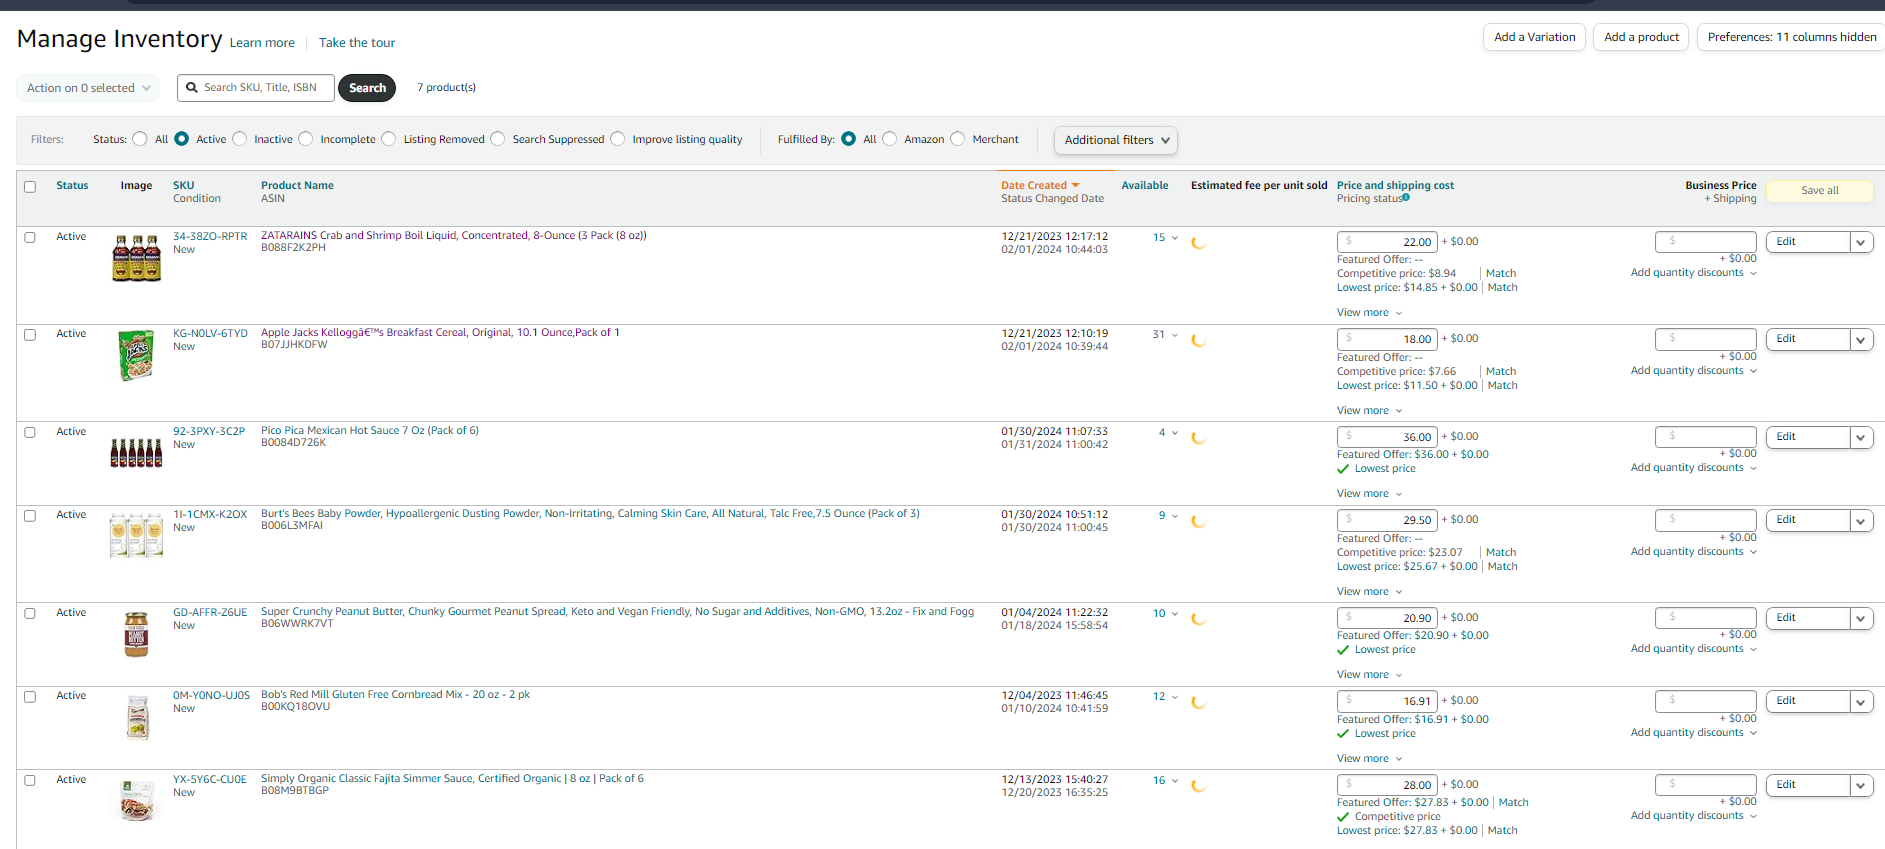Check the Bob's Red Mill row checkbox
Viewport: 1885px width, 849px height.
click(30, 697)
